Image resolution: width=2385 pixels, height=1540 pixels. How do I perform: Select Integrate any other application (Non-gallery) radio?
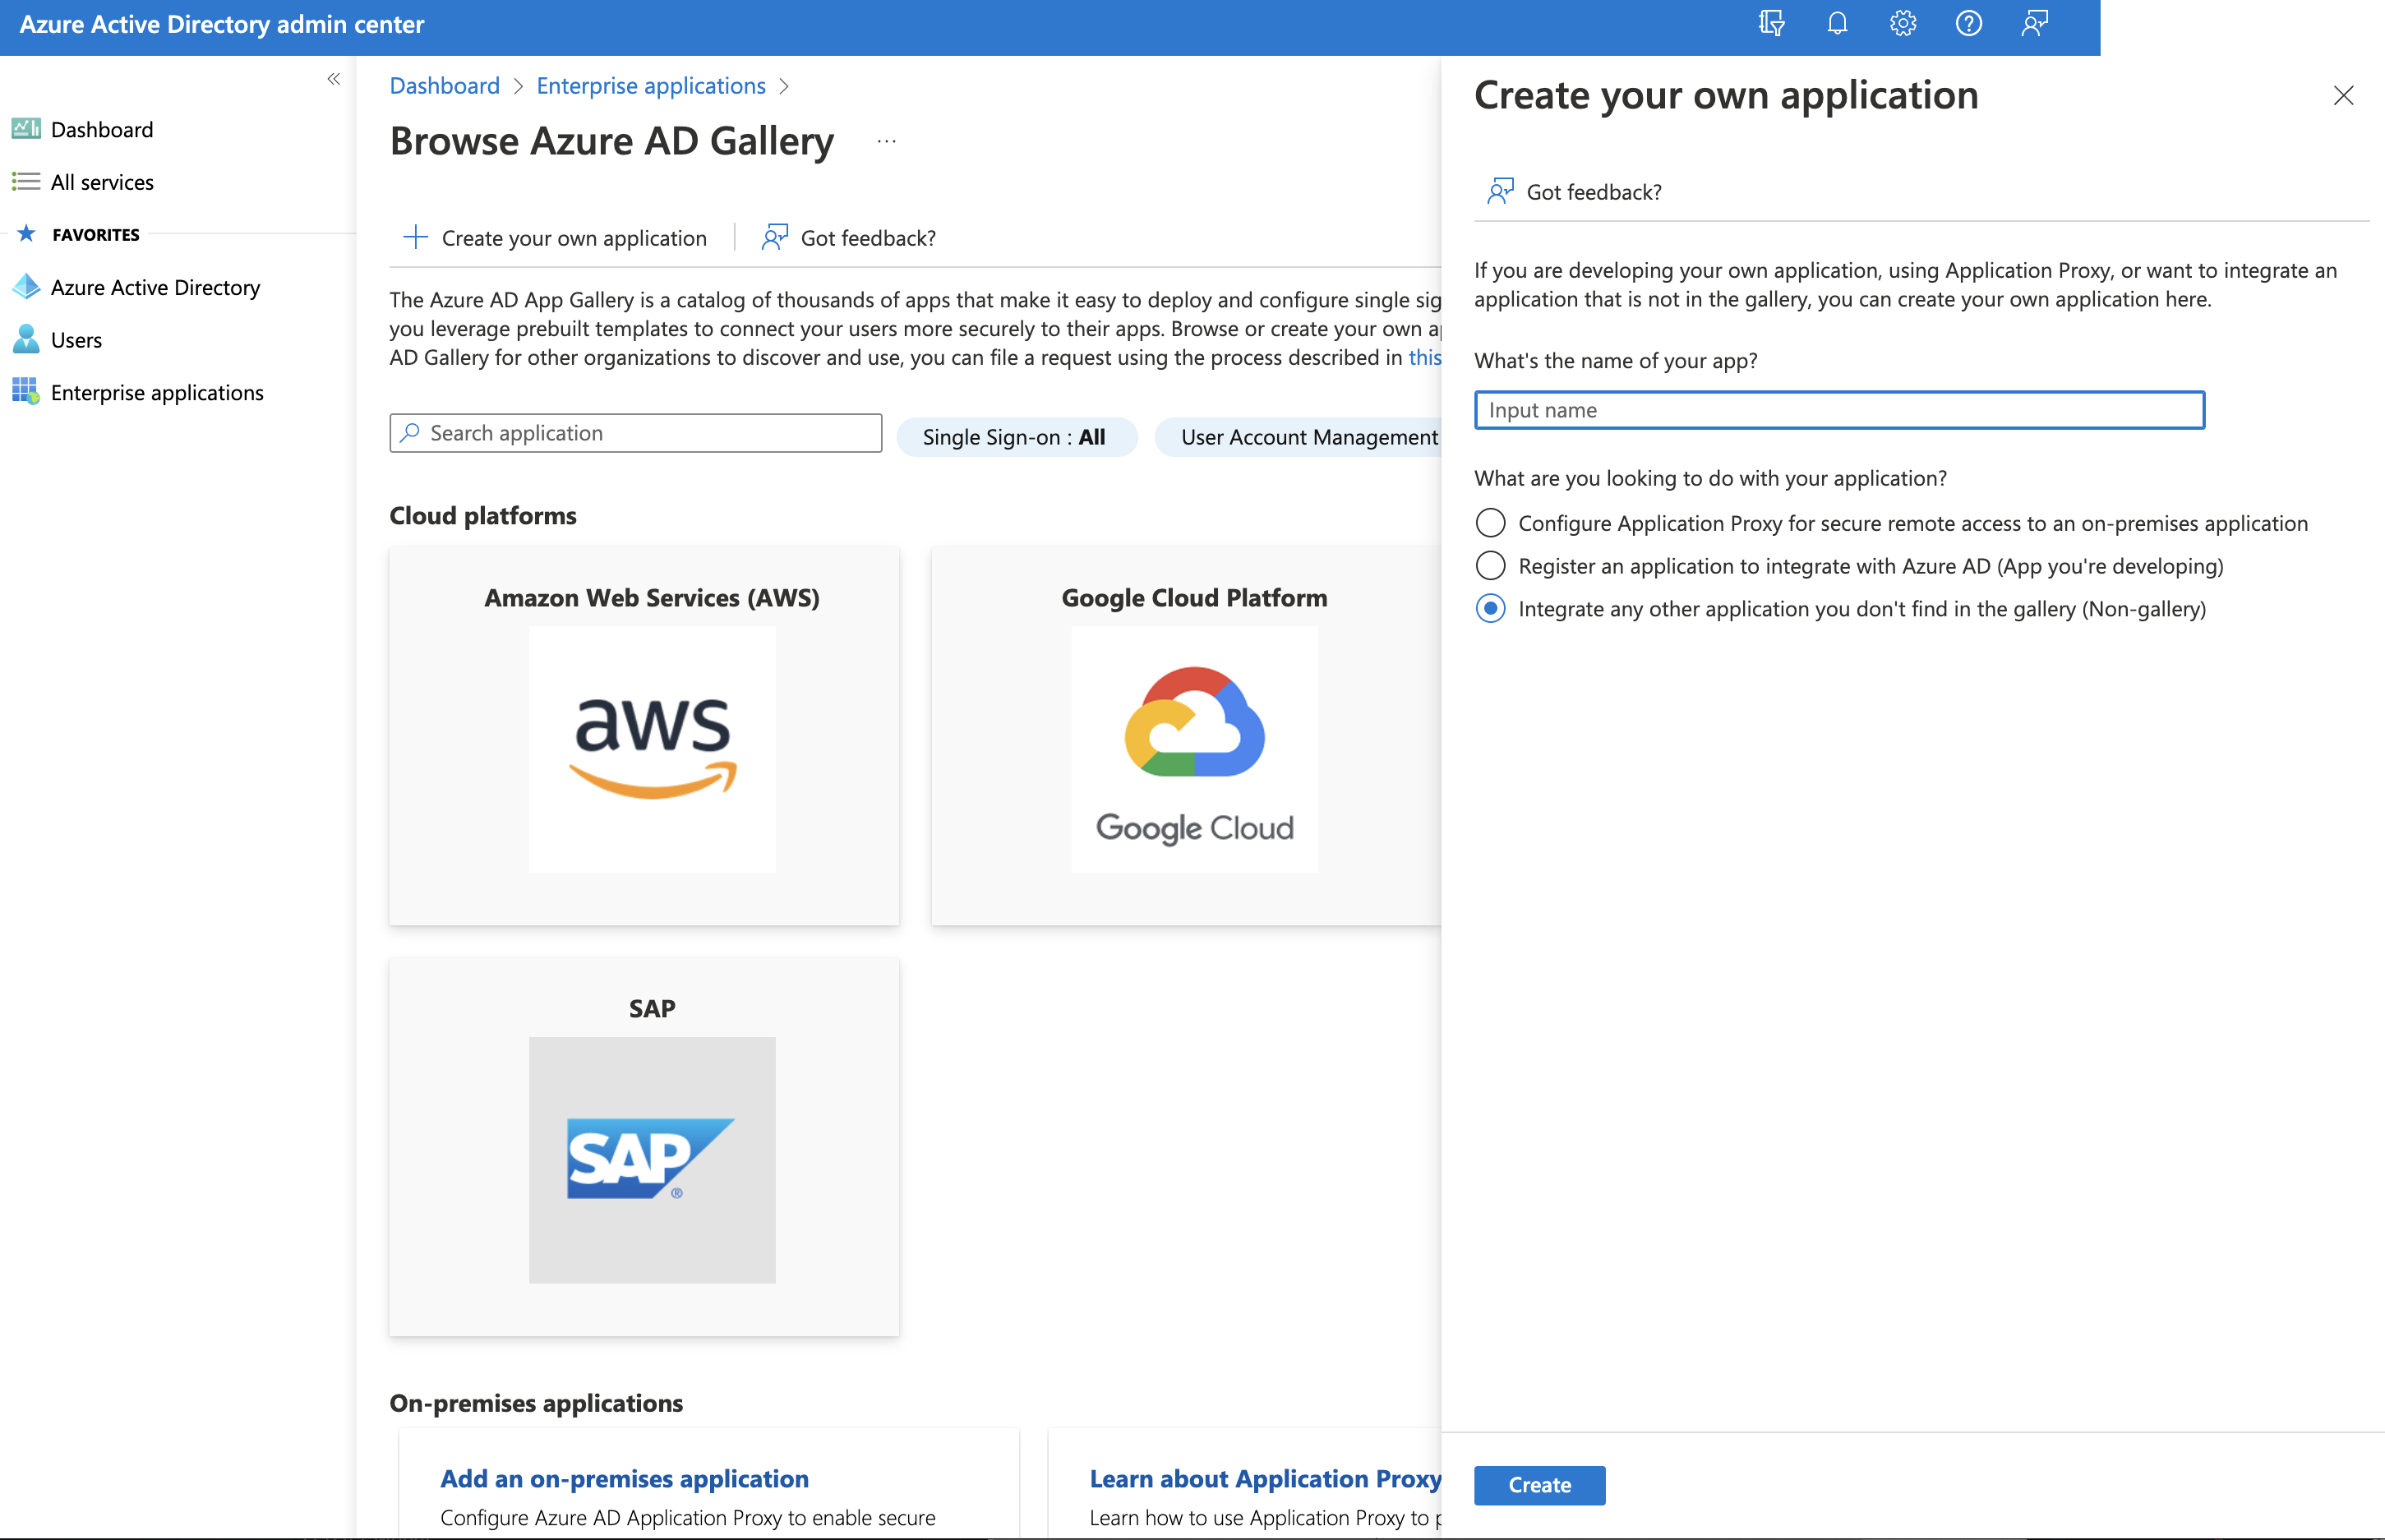[1490, 609]
